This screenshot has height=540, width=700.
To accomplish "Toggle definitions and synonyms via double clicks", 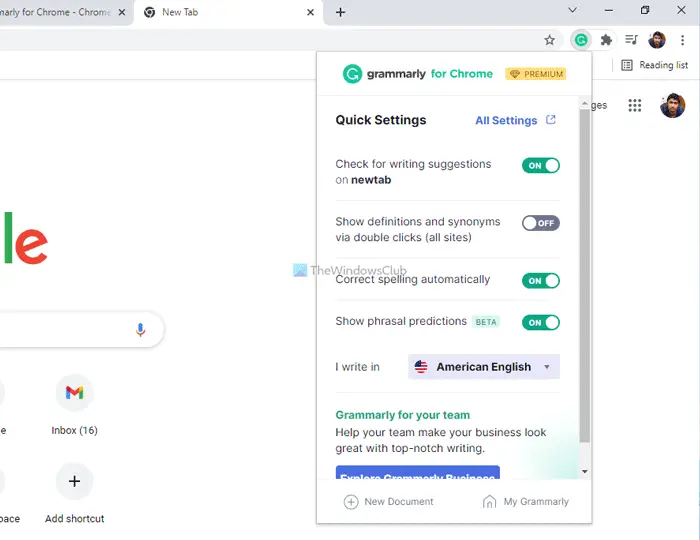I will pyautogui.click(x=541, y=223).
